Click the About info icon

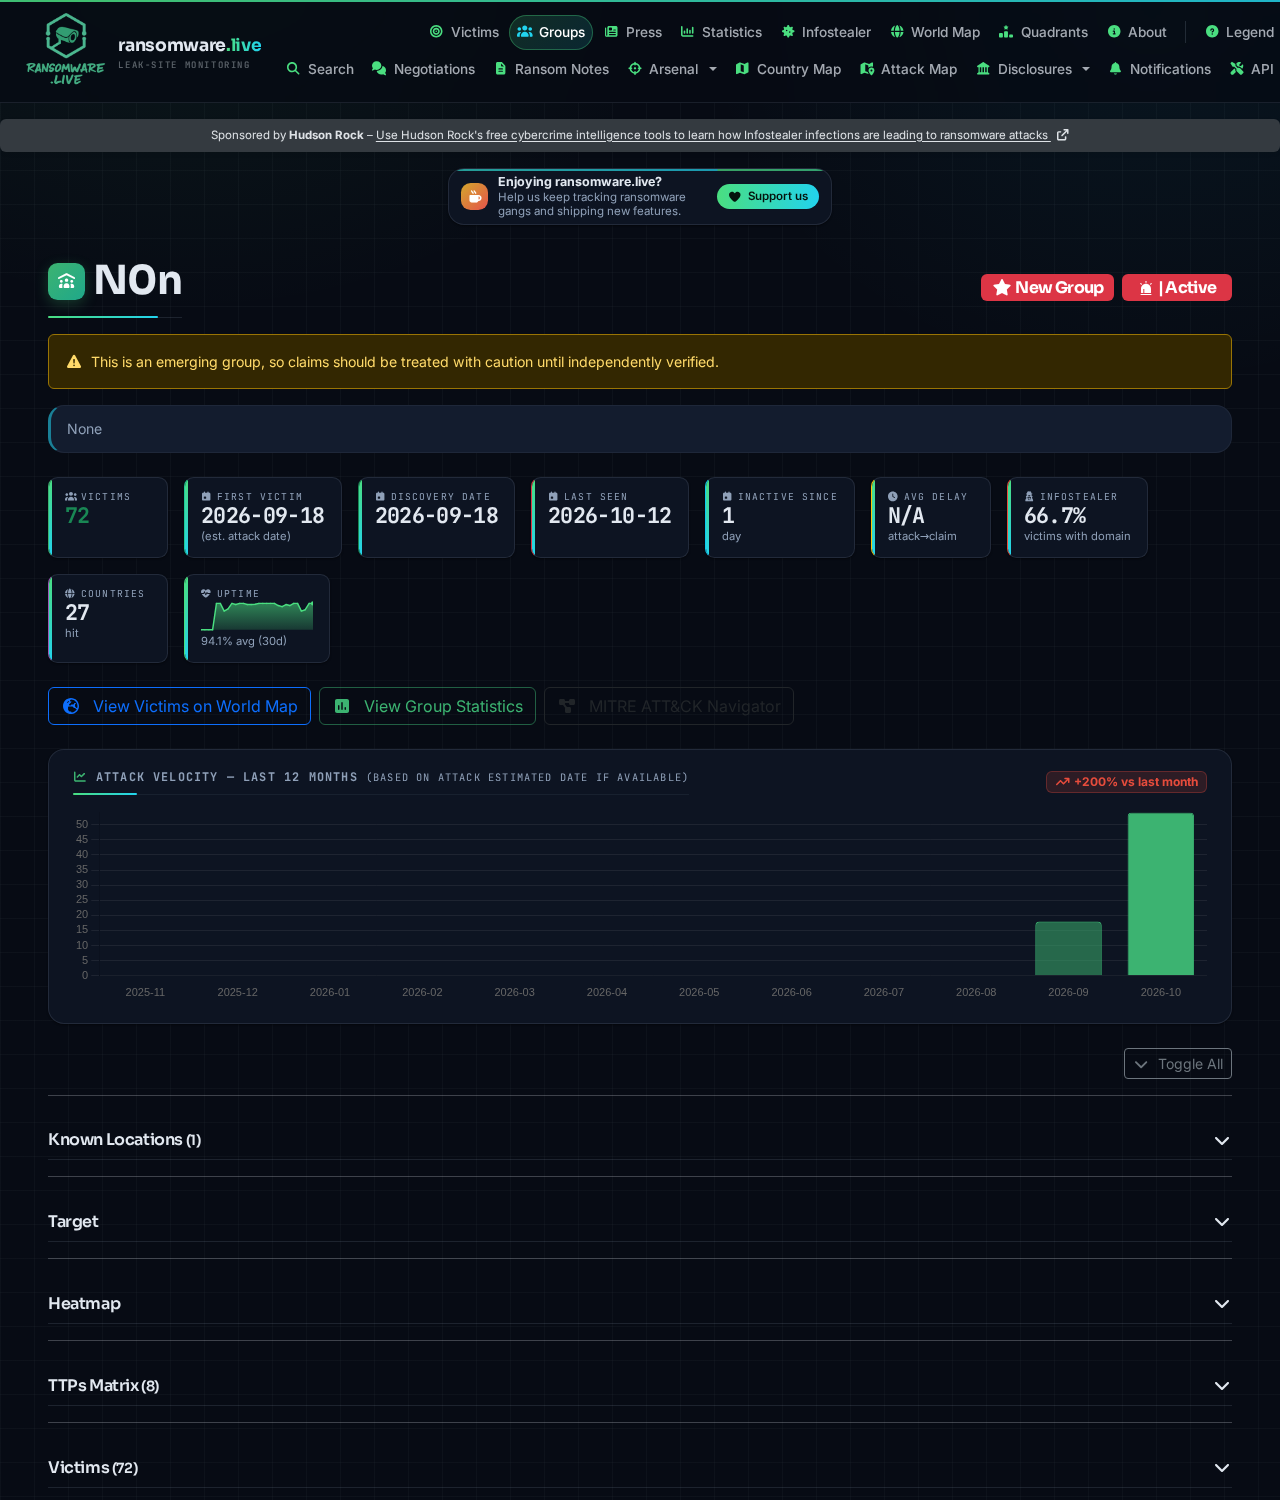(1114, 32)
